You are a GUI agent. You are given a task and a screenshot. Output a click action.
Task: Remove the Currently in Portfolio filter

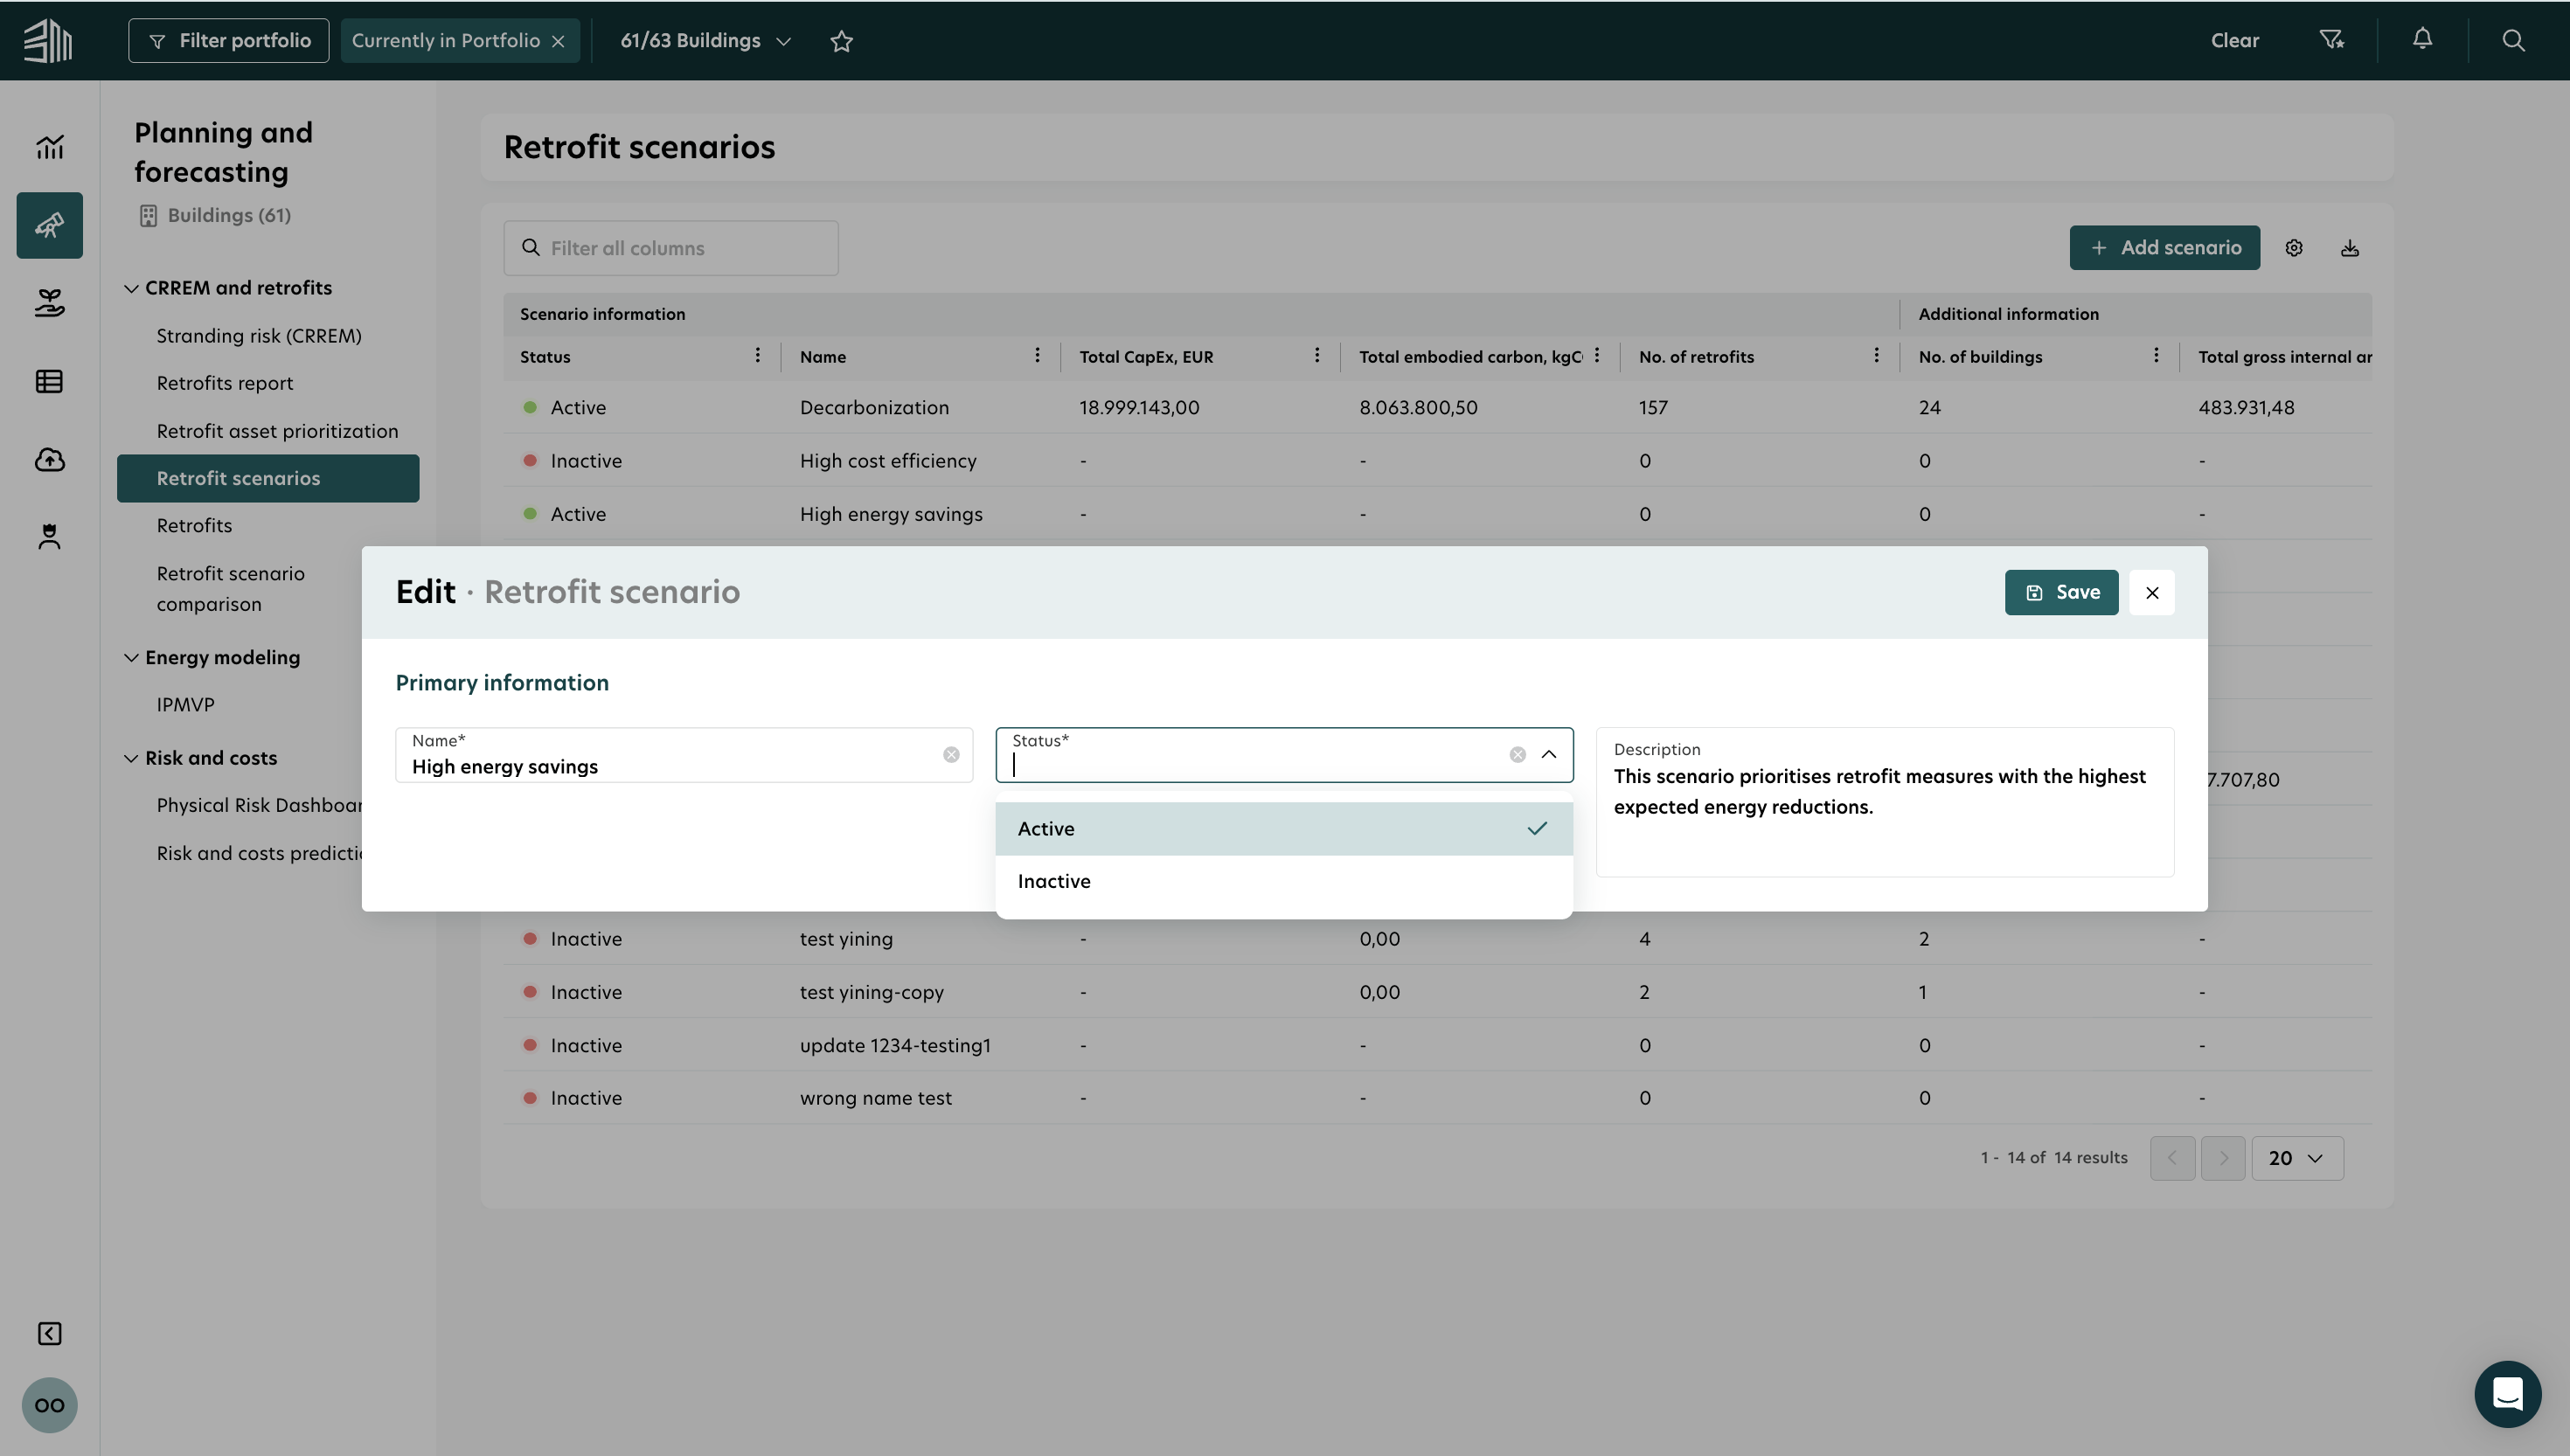(x=559, y=41)
